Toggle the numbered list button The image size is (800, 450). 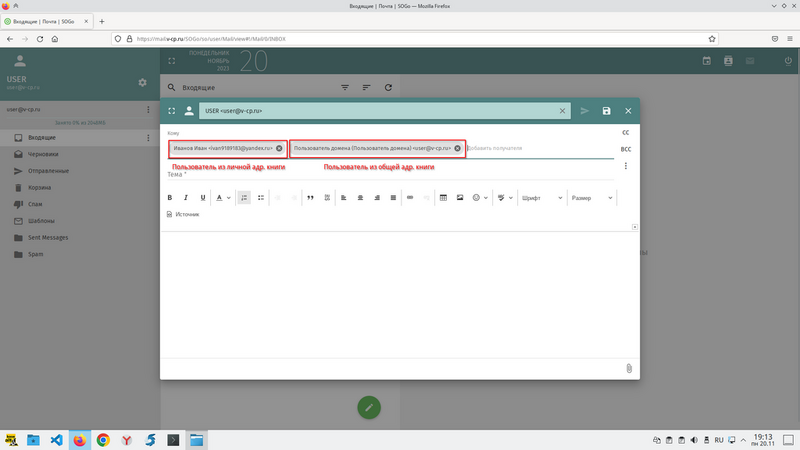pos(245,198)
